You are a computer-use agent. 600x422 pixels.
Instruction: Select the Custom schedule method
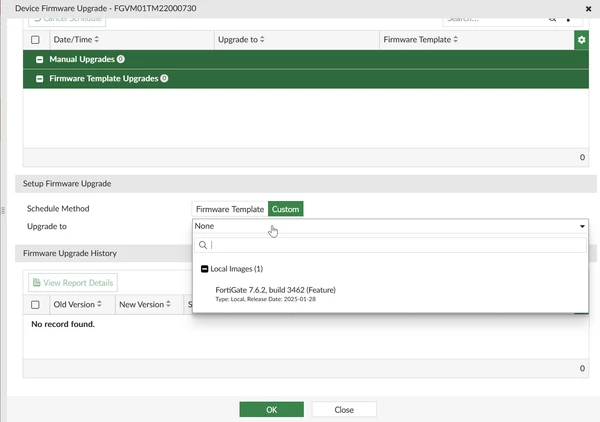pyautogui.click(x=286, y=209)
